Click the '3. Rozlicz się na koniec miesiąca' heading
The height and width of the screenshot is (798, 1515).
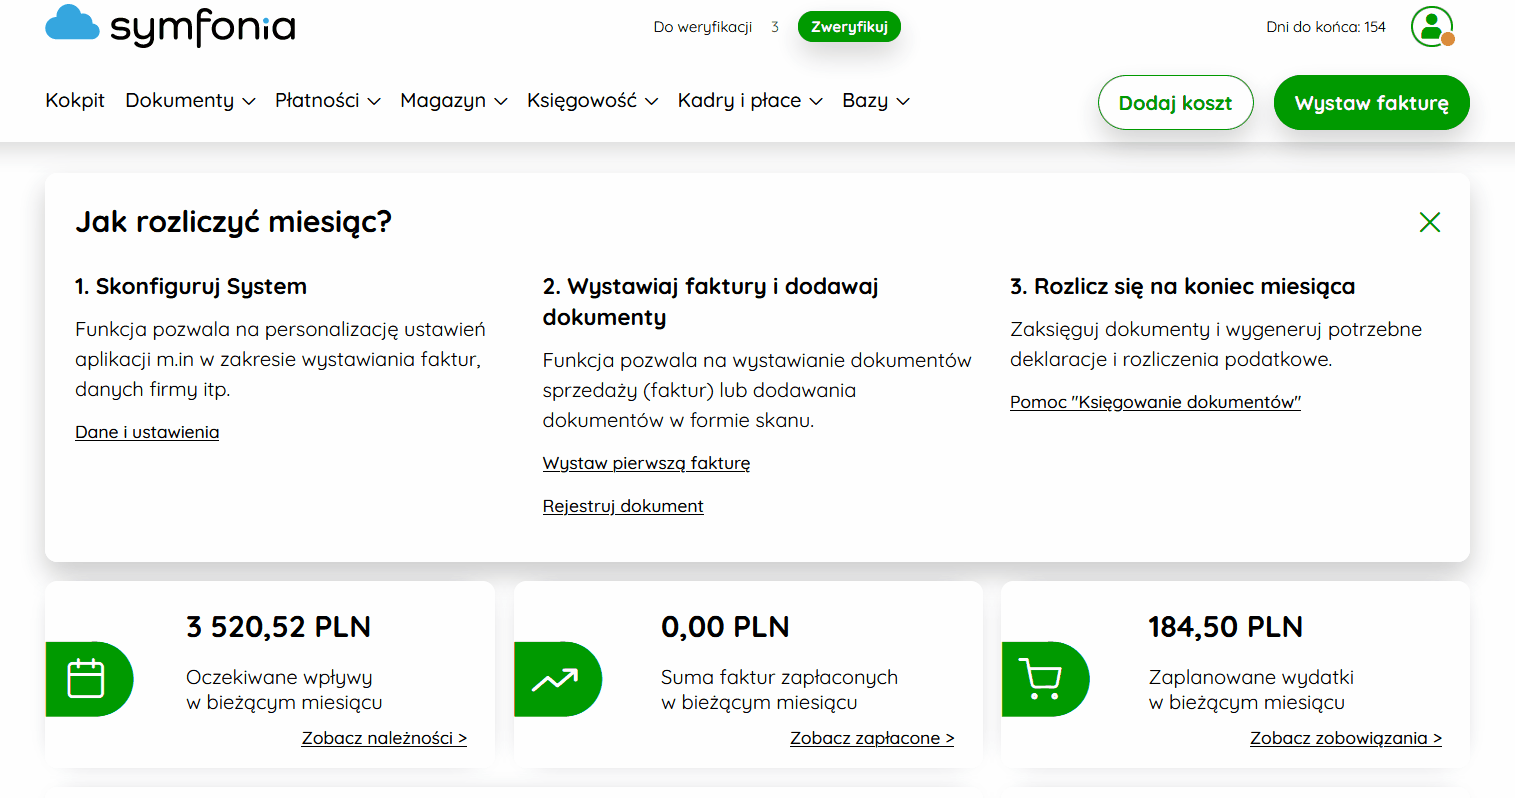coord(1182,287)
